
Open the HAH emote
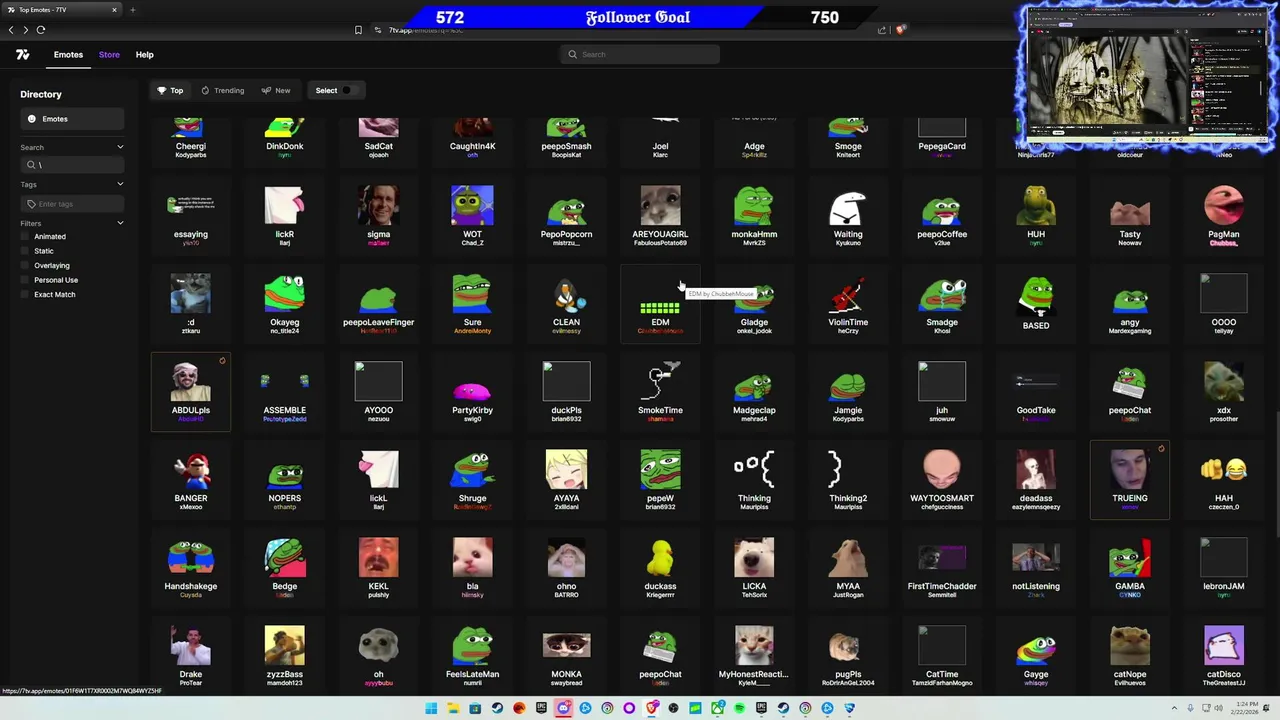pos(1224,480)
